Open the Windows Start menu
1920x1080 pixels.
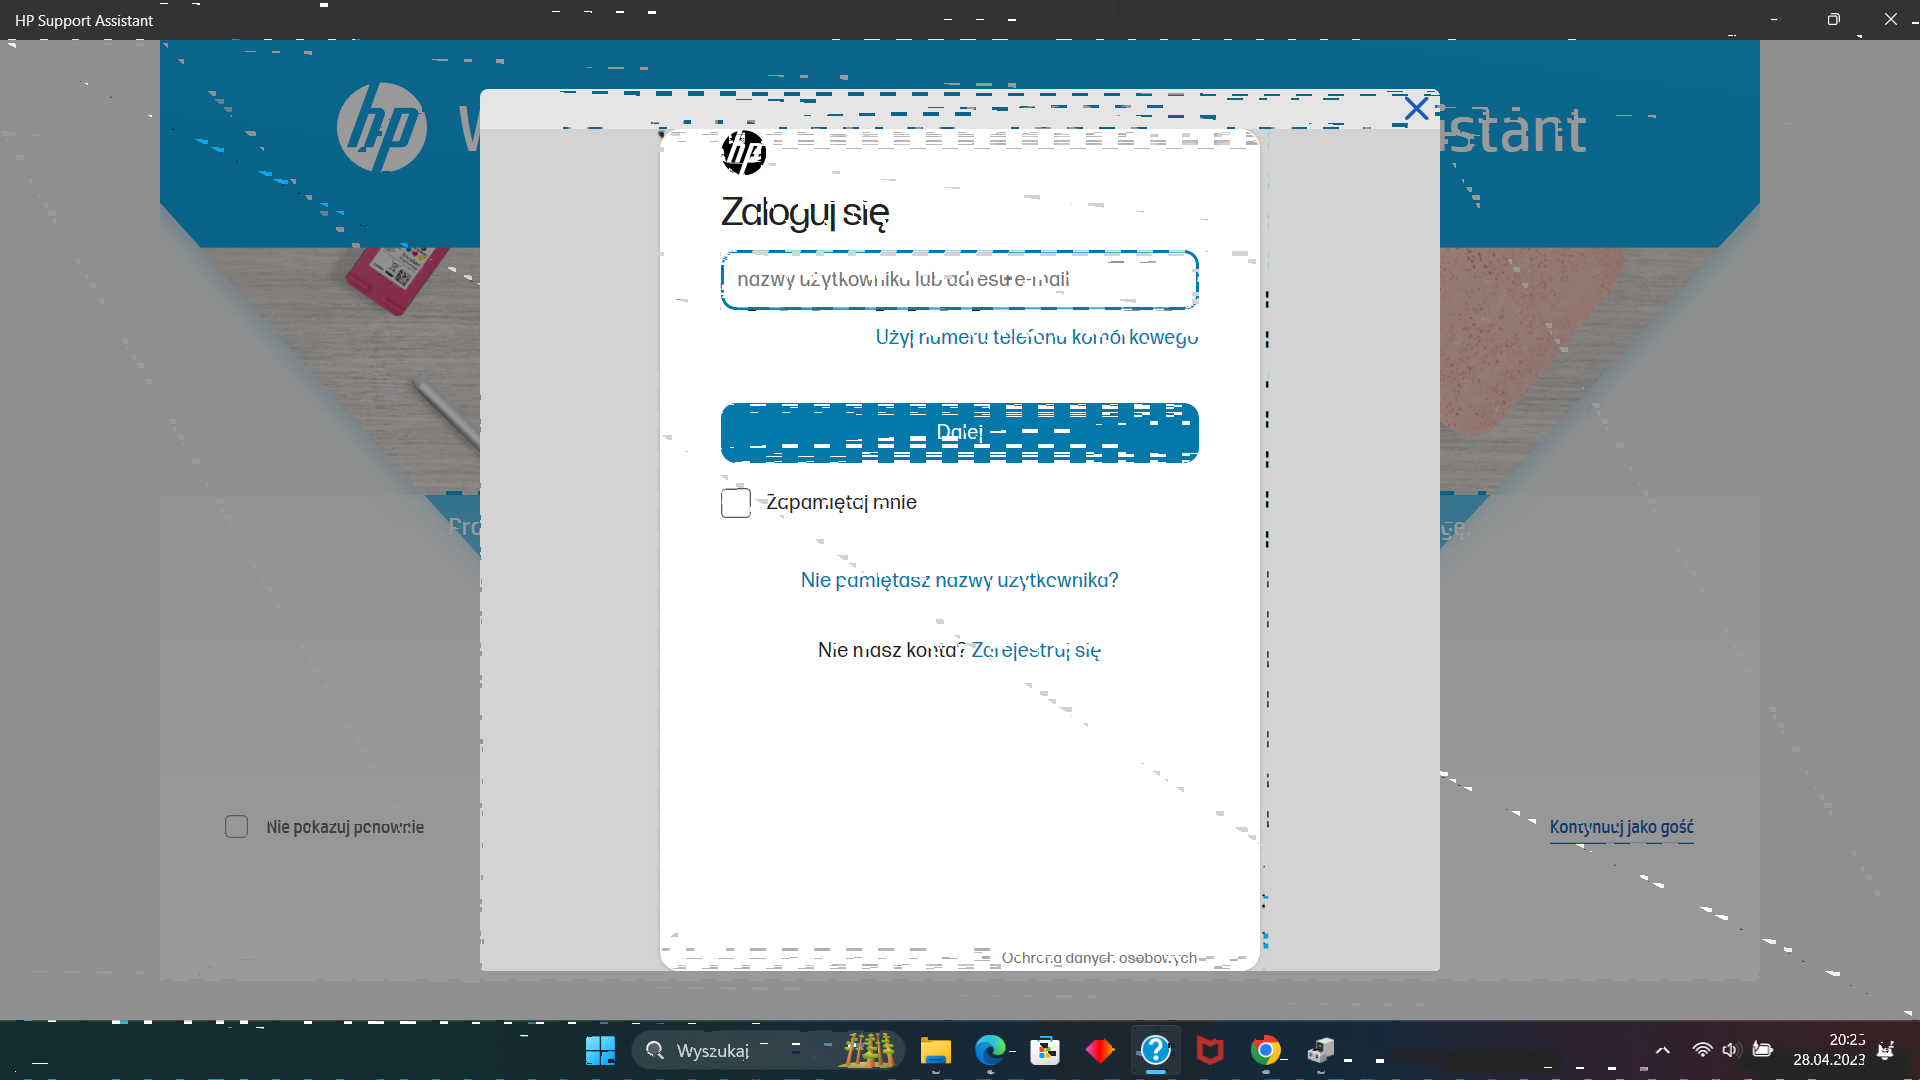pos(600,1050)
